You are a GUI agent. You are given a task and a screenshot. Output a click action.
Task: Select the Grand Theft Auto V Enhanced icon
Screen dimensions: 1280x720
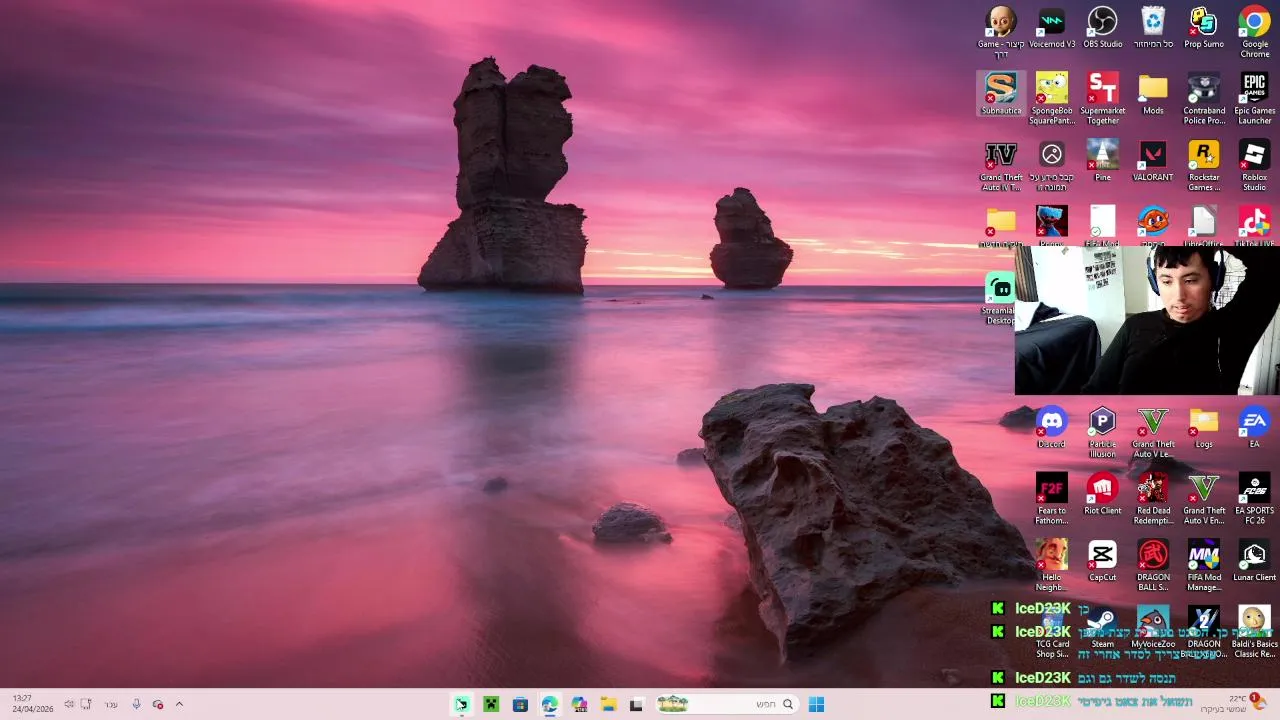(x=1204, y=499)
